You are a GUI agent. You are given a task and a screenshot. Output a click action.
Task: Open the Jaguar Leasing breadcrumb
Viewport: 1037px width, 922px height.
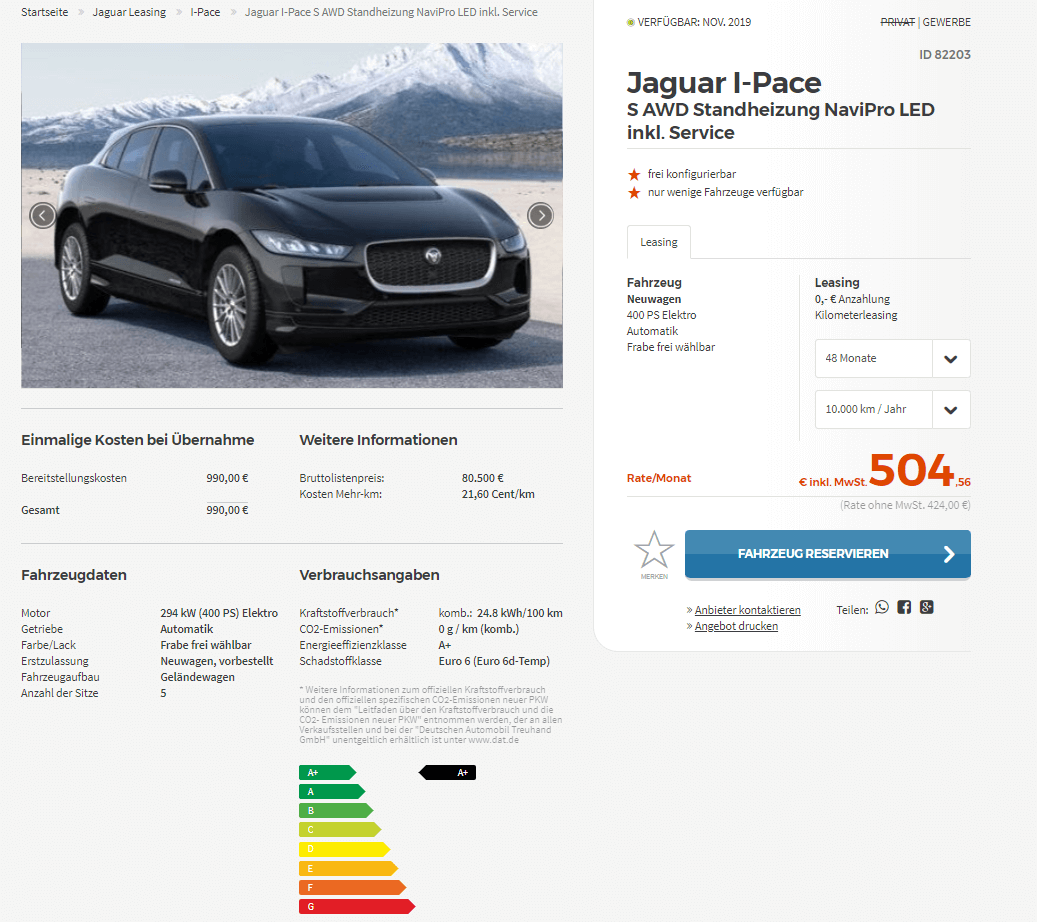(129, 12)
